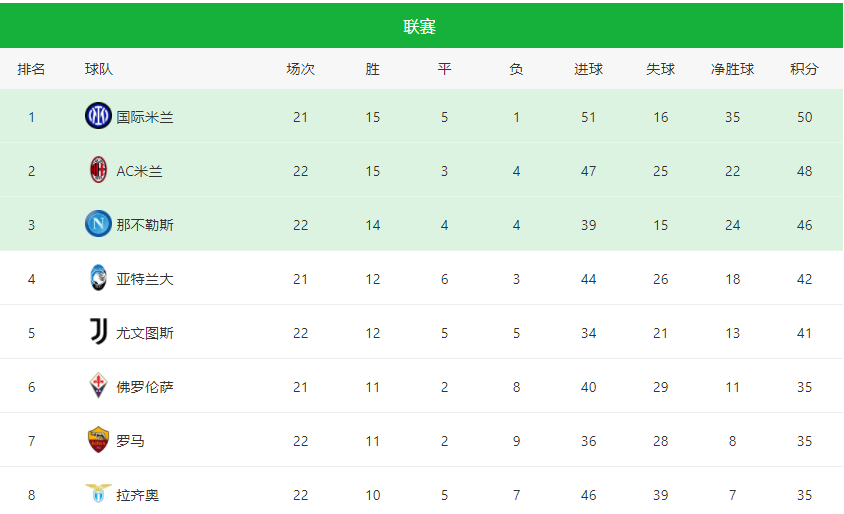Click the Juventus club logo
The width and height of the screenshot is (844, 514).
99,332
